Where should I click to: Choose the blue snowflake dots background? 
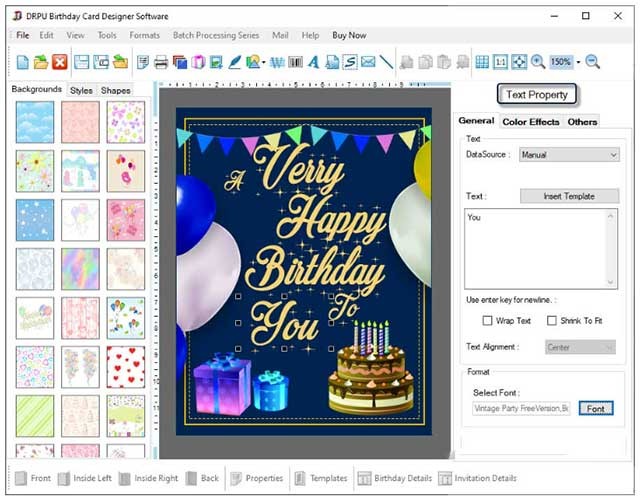pos(35,220)
